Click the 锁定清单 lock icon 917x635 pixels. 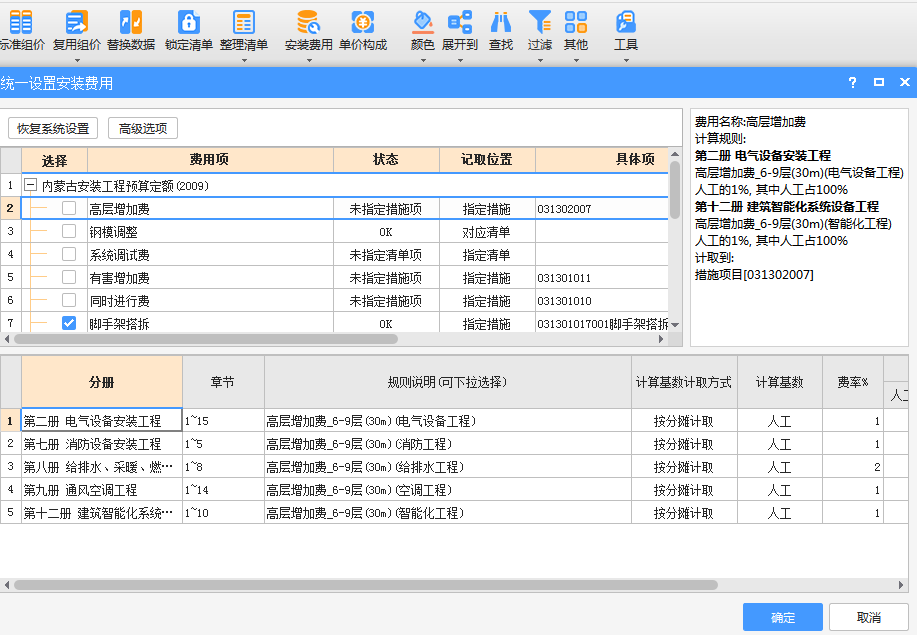point(188,22)
